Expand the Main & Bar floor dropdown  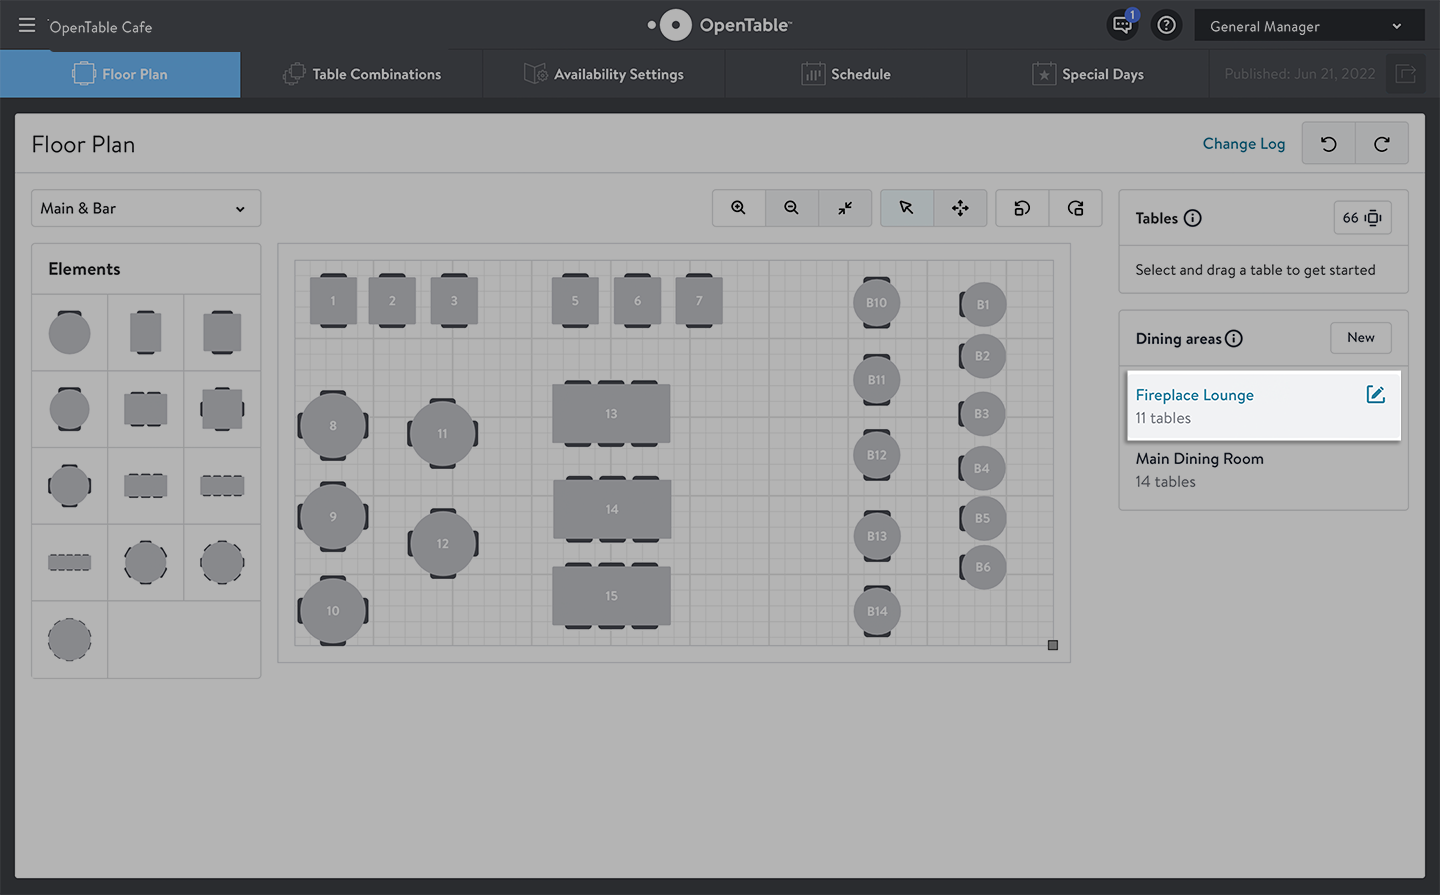click(x=146, y=208)
